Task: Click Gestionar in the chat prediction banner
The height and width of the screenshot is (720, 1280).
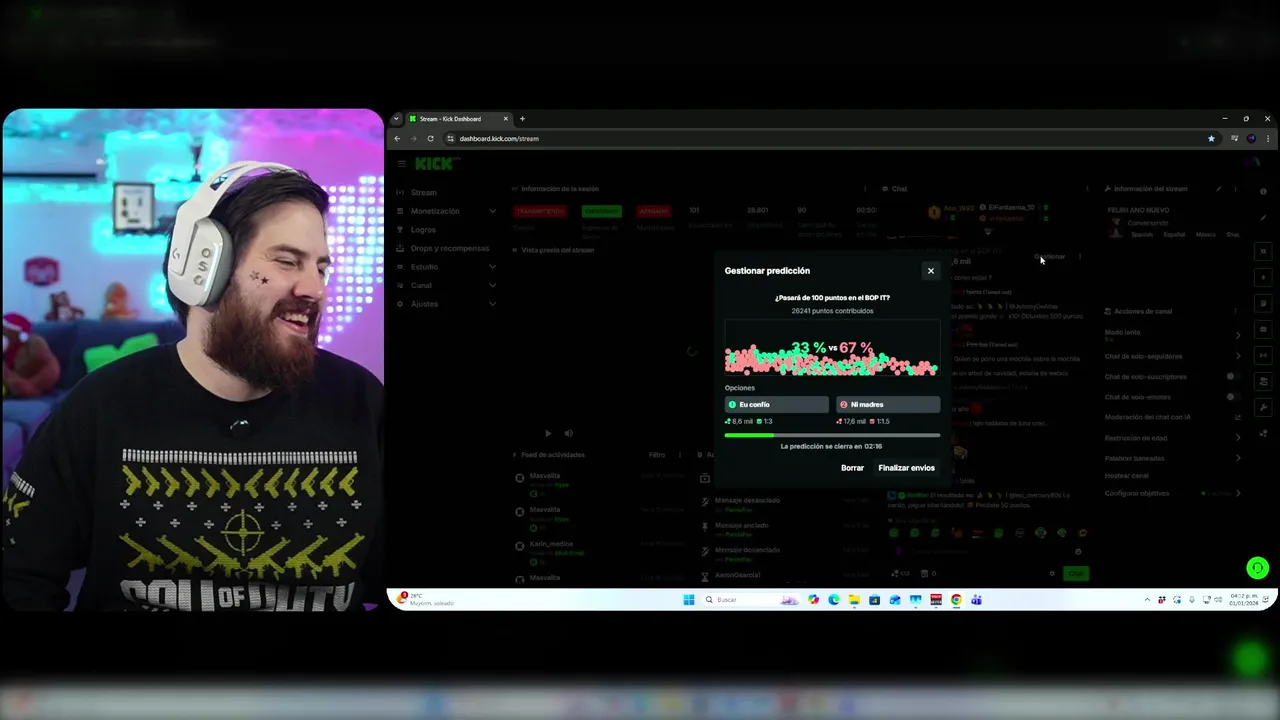Action: pyautogui.click(x=1050, y=257)
